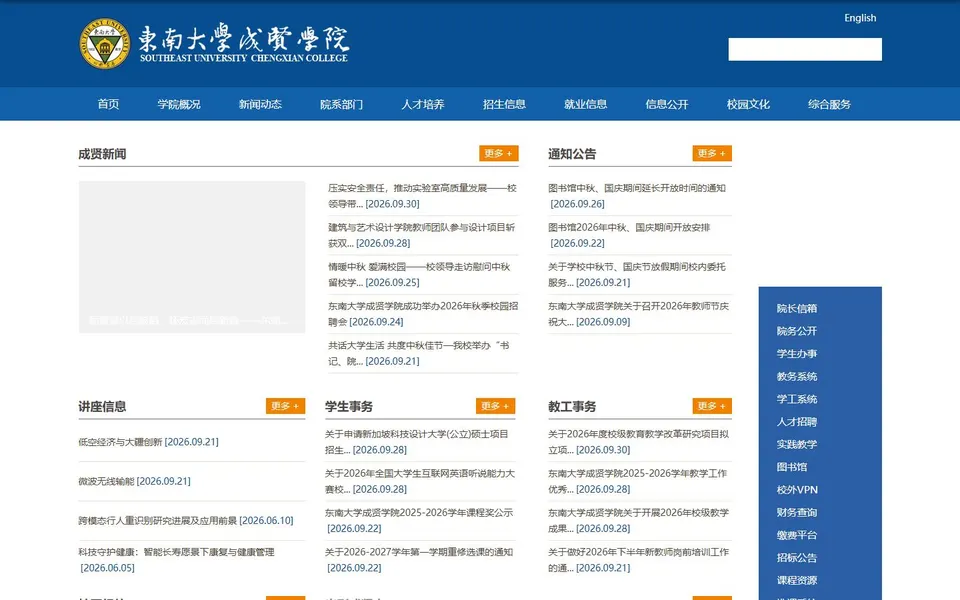Open 教务系统 in the side panel

797,377
